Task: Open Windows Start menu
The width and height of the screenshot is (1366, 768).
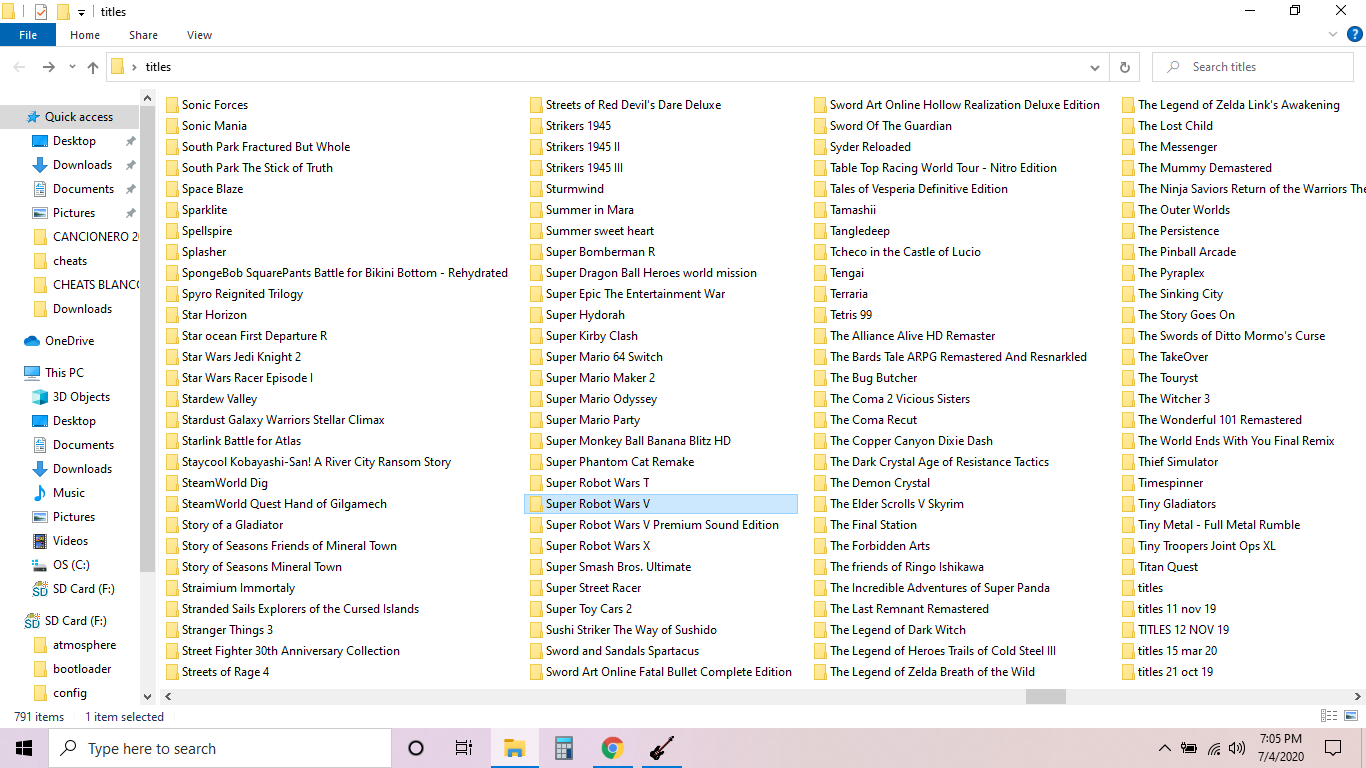Action: tap(24, 748)
